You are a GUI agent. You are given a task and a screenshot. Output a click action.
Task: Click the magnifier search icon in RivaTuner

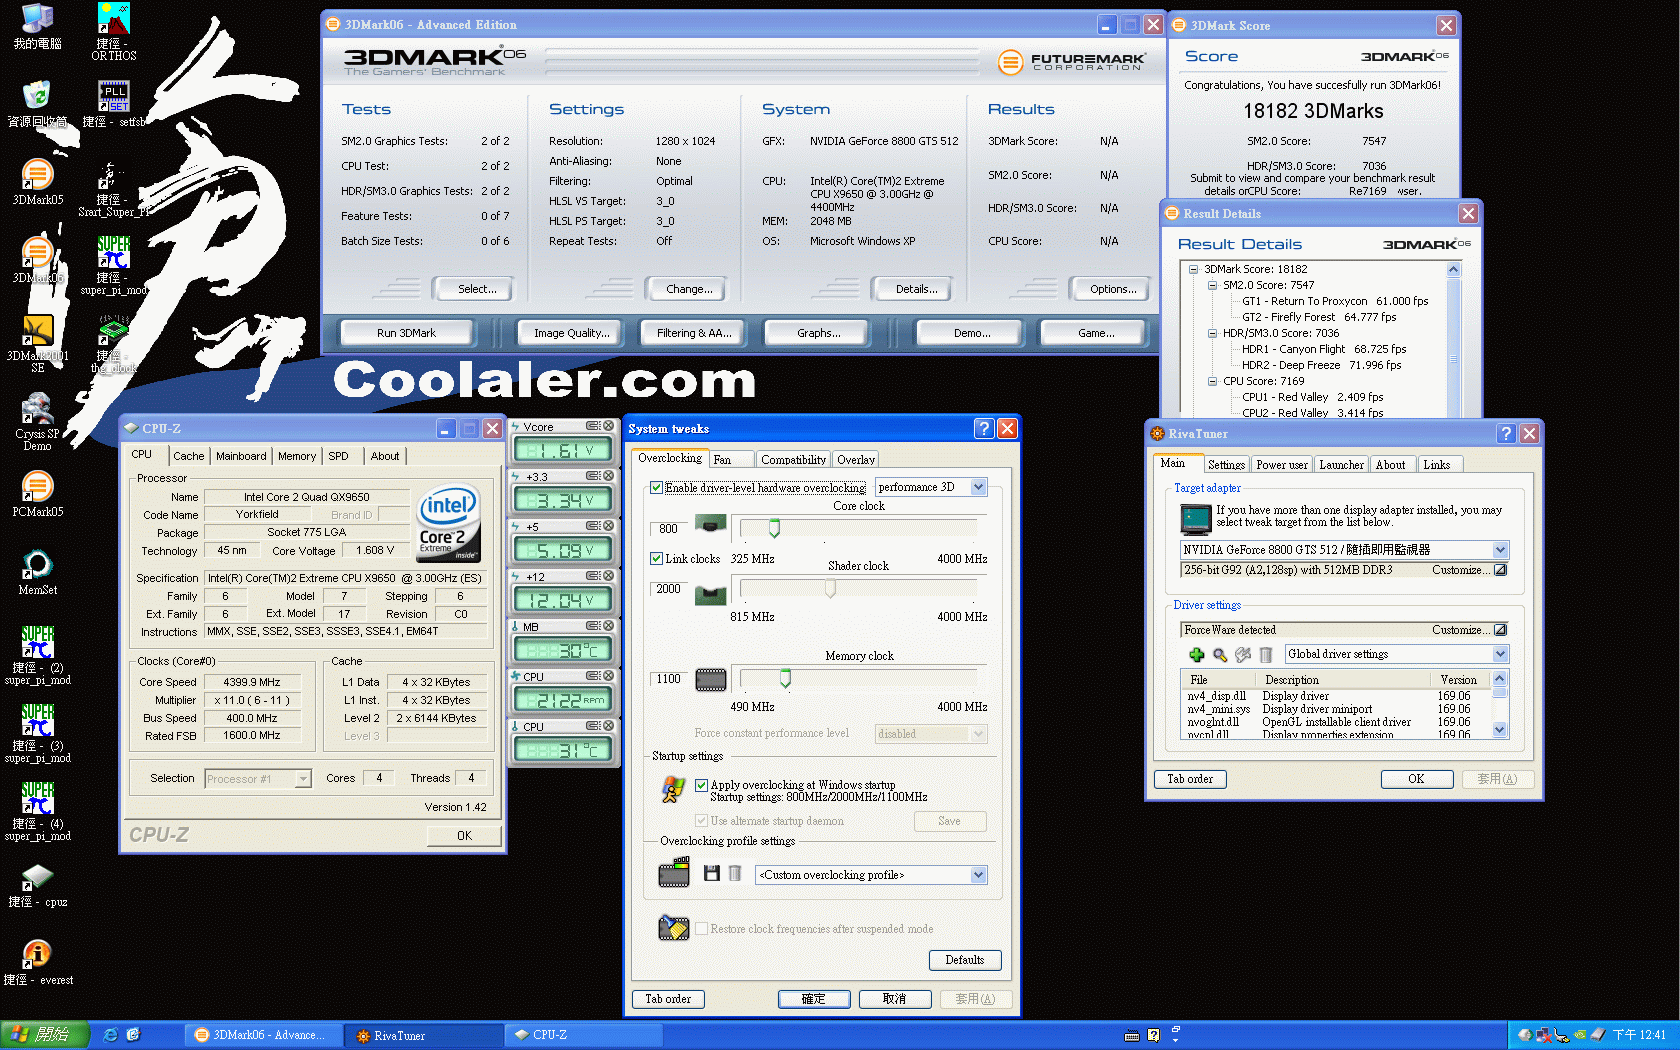(1219, 654)
